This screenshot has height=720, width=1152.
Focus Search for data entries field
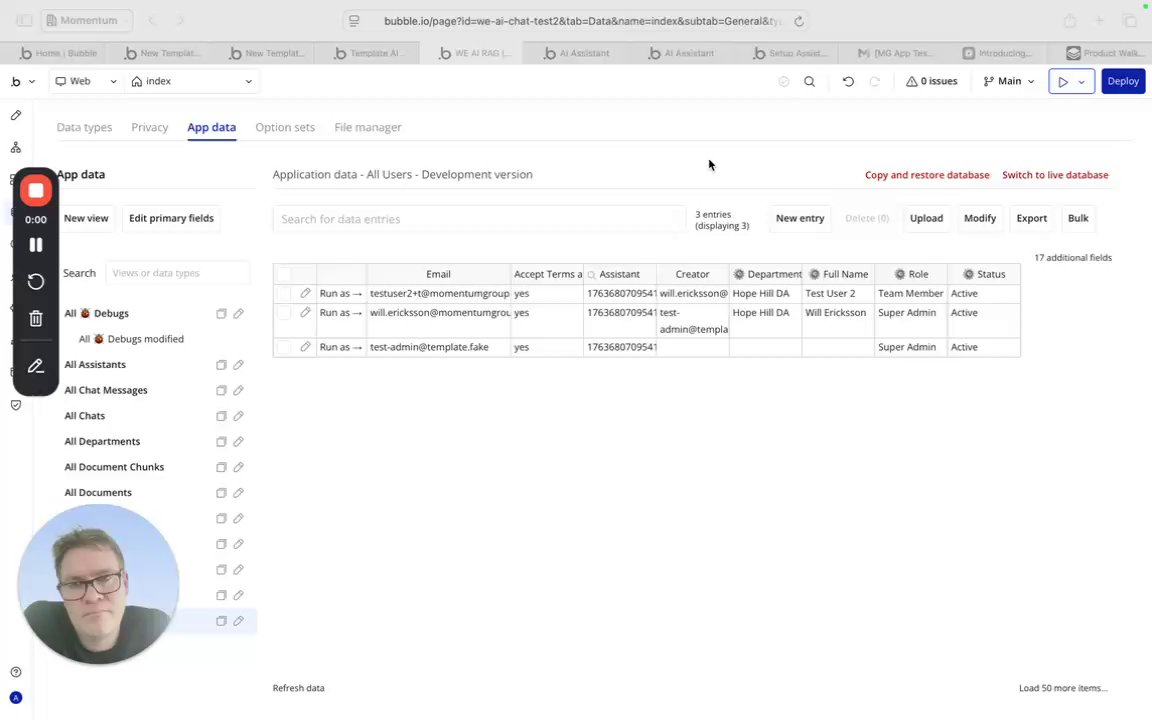tap(478, 219)
